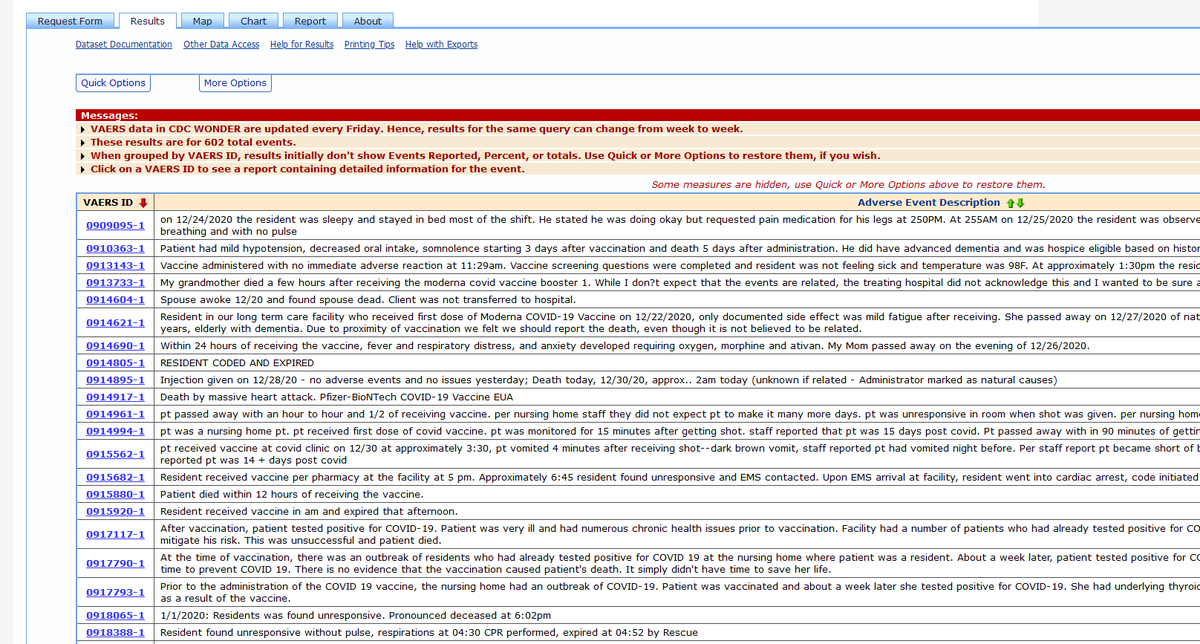The height and width of the screenshot is (644, 1200).
Task: Open the Dataset Documentation link
Action: (x=124, y=44)
